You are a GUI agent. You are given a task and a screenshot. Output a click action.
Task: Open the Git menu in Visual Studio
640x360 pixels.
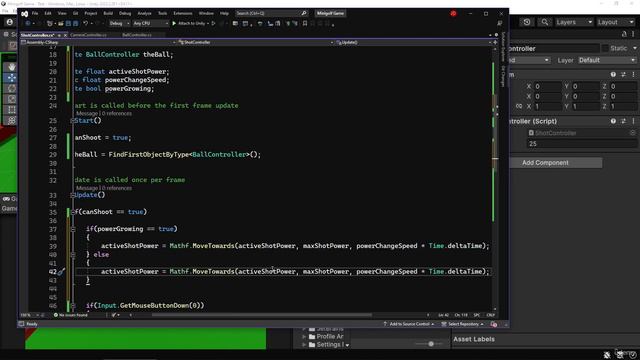tap(75, 13)
